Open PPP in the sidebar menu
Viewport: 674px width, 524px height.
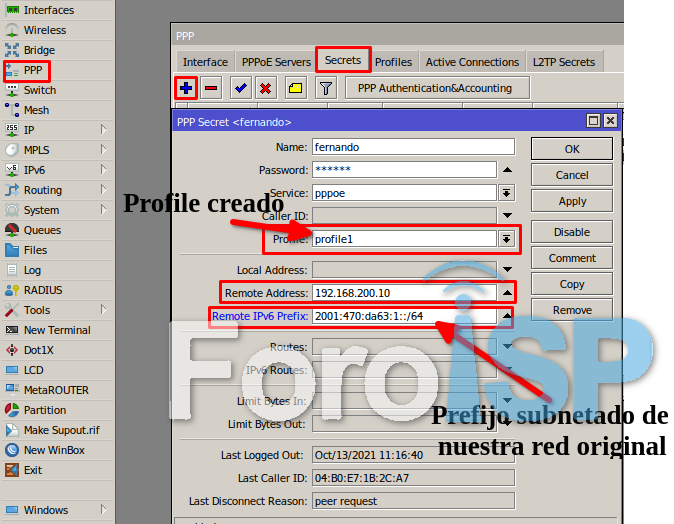tap(33, 70)
